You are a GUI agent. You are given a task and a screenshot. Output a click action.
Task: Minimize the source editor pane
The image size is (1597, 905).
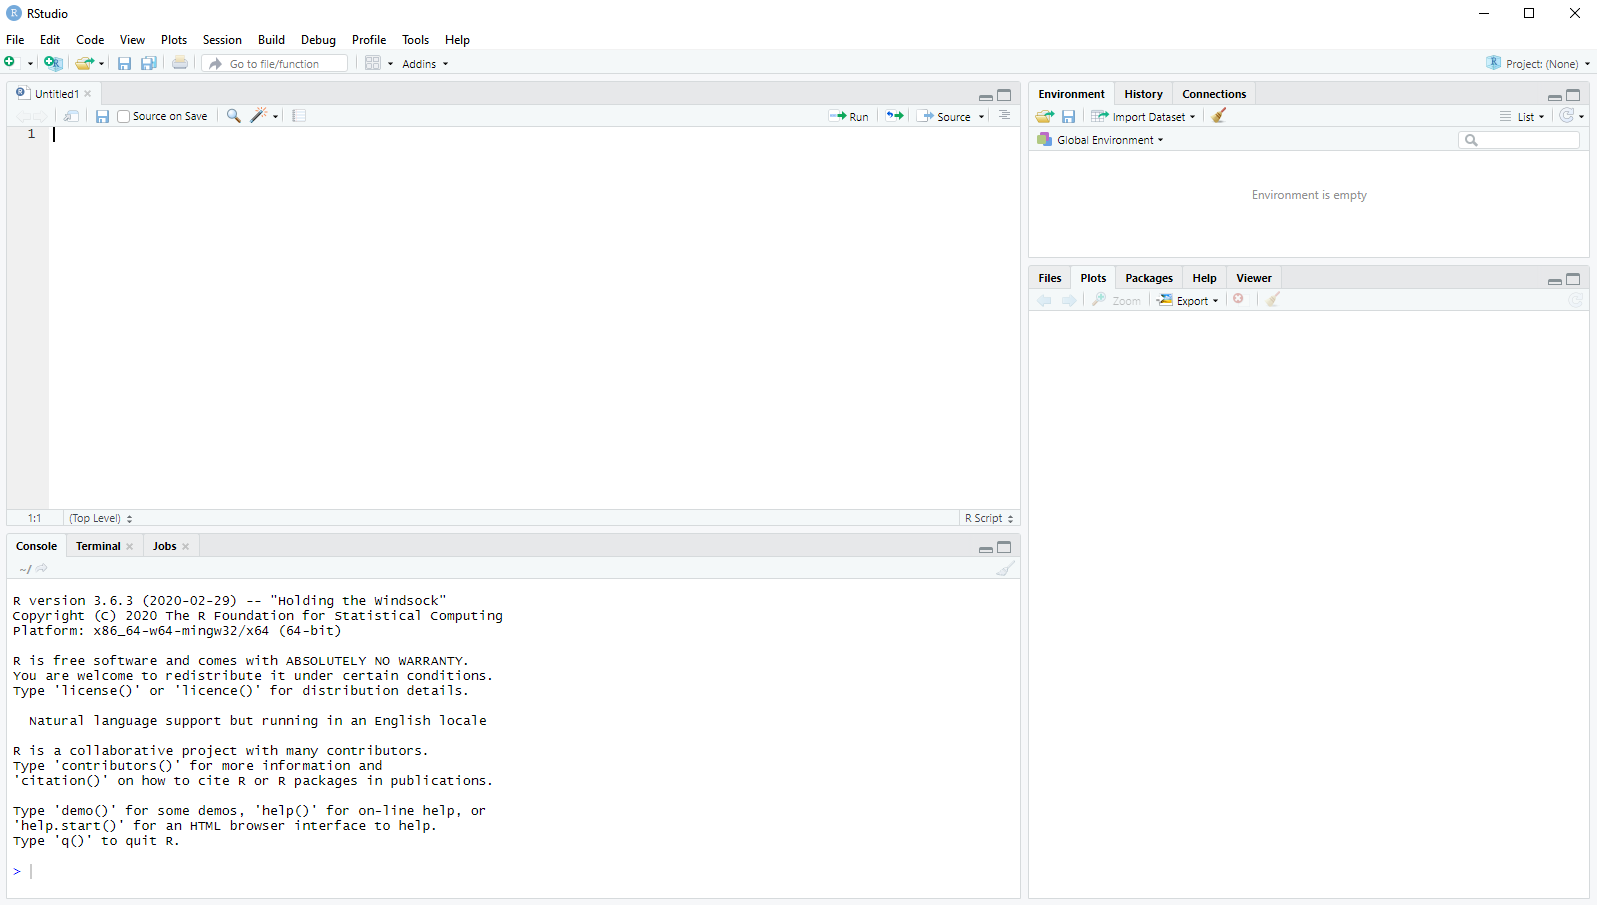(986, 96)
